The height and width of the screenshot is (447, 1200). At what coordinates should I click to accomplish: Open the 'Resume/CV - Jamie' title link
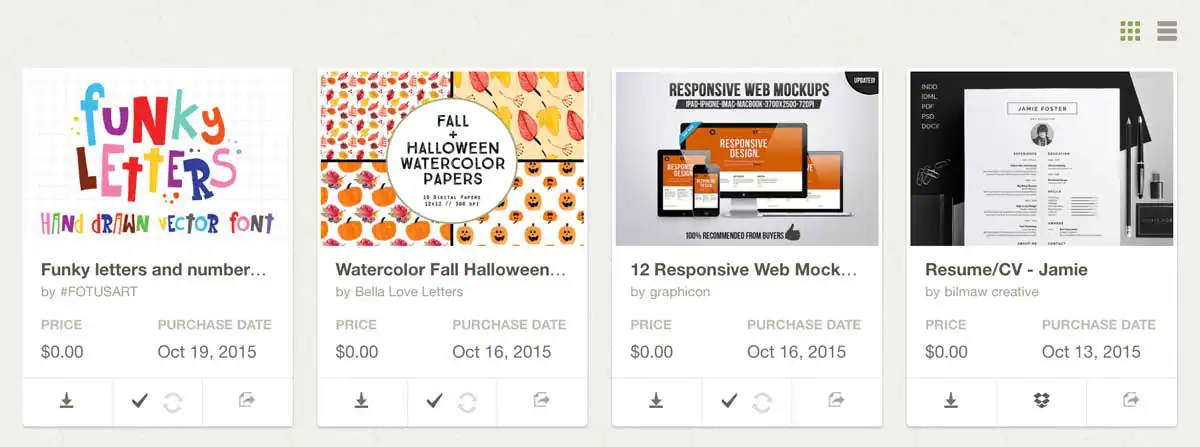(x=1006, y=270)
